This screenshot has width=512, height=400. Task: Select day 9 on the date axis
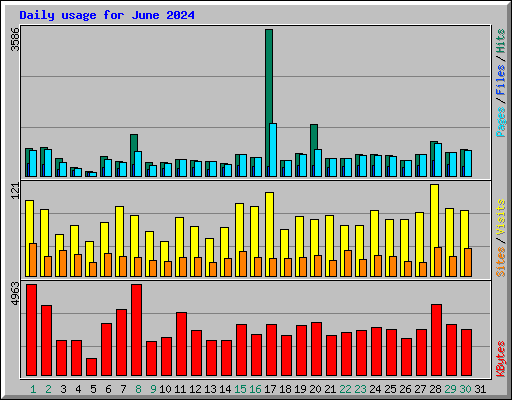(153, 389)
